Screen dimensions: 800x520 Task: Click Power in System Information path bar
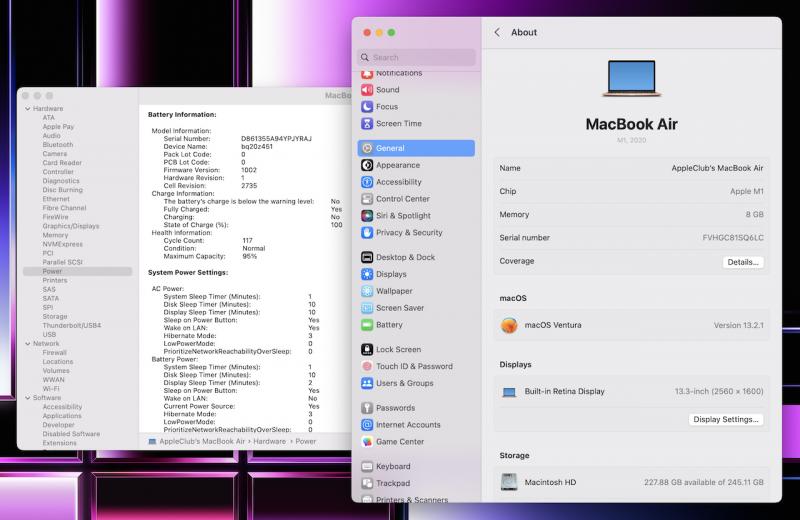point(306,441)
